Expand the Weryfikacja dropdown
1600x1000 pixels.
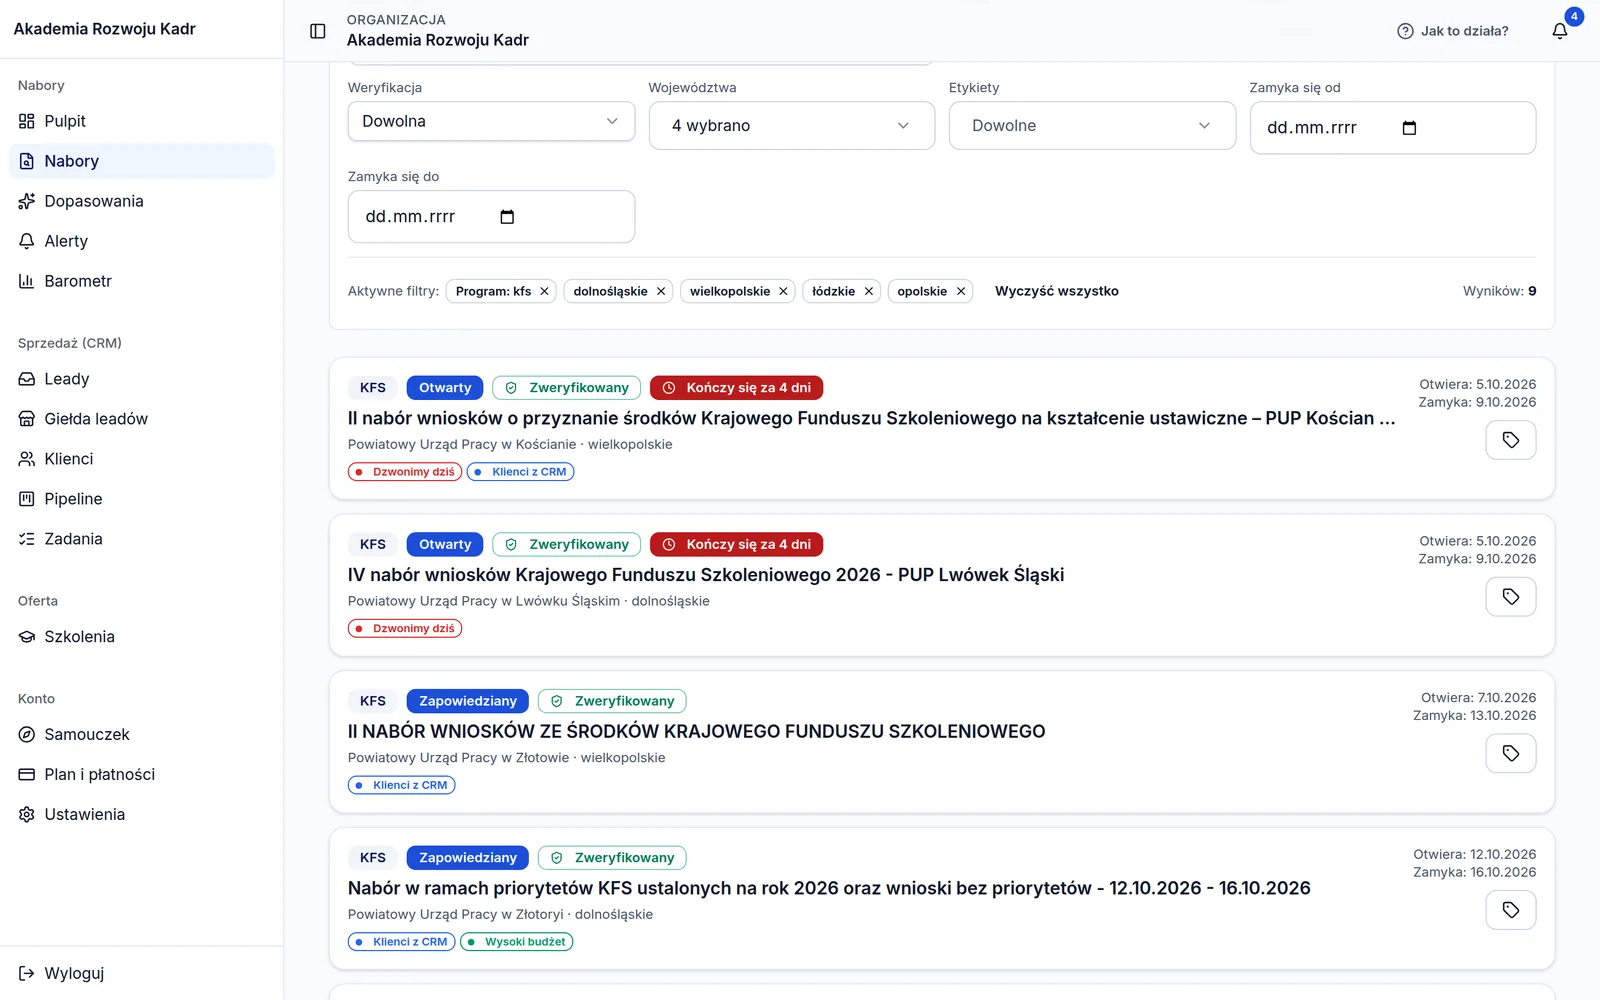point(491,121)
